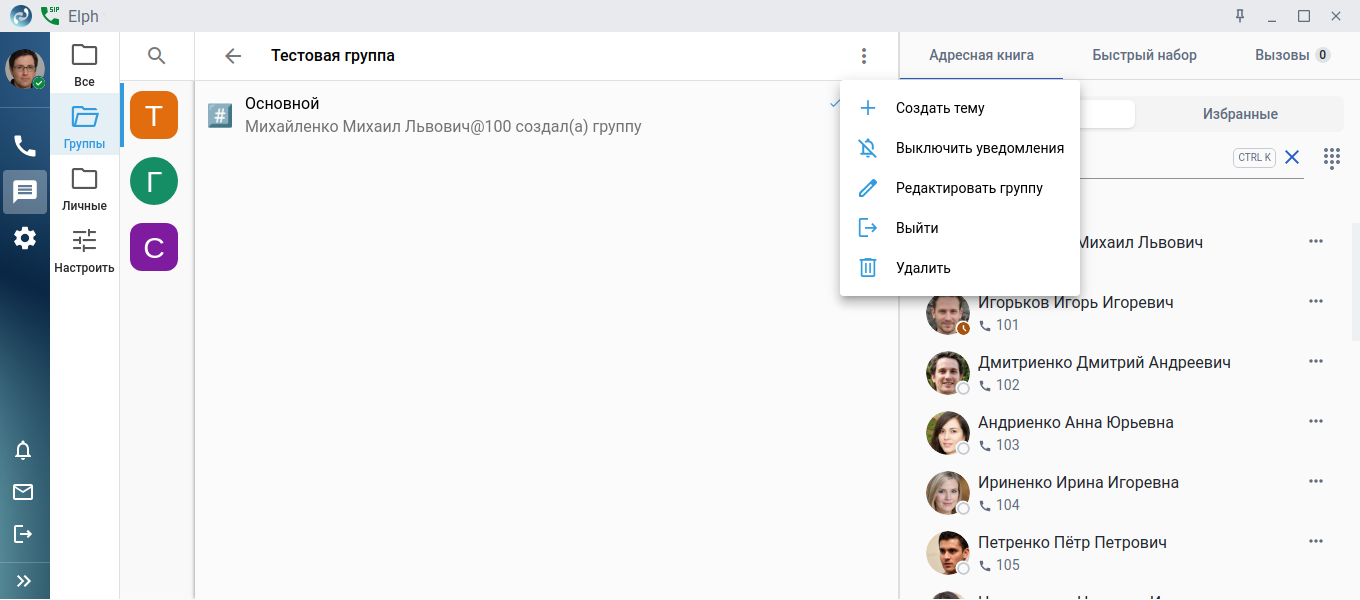Select the 'Все' folder filter
Screen dimensions: 1360x600
(x=85, y=65)
